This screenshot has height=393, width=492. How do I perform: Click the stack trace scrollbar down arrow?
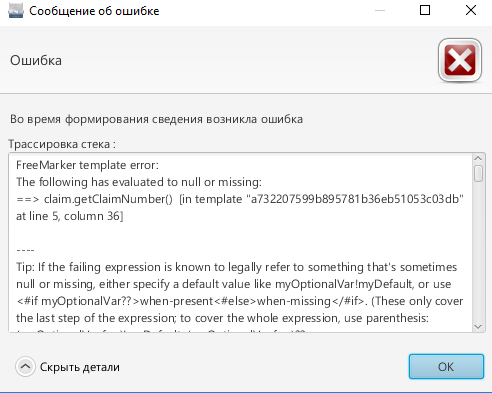coord(478,327)
